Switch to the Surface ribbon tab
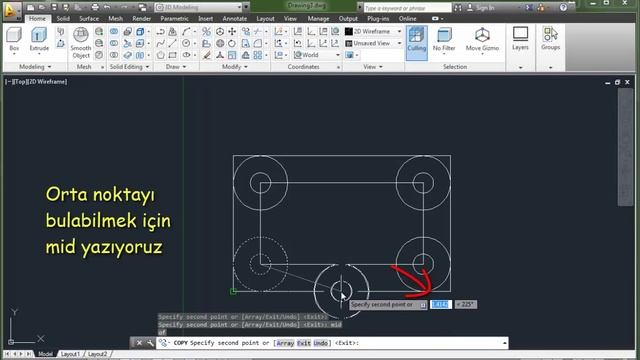 pyautogui.click(x=89, y=18)
